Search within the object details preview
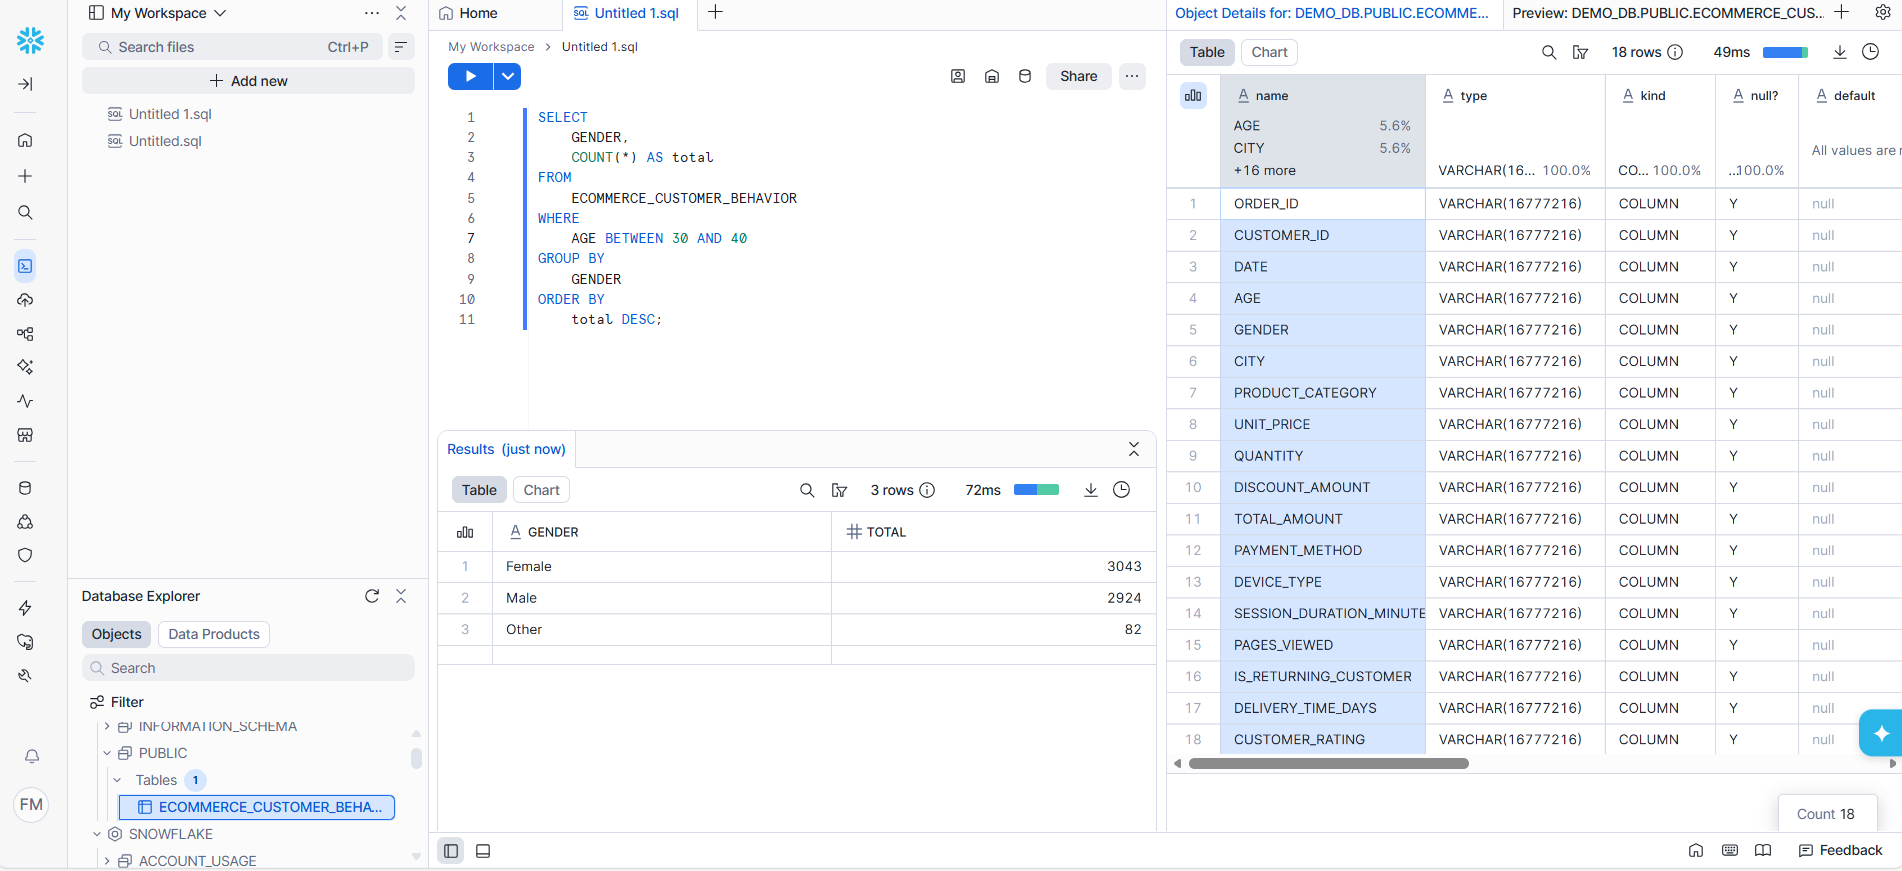 pos(1549,52)
